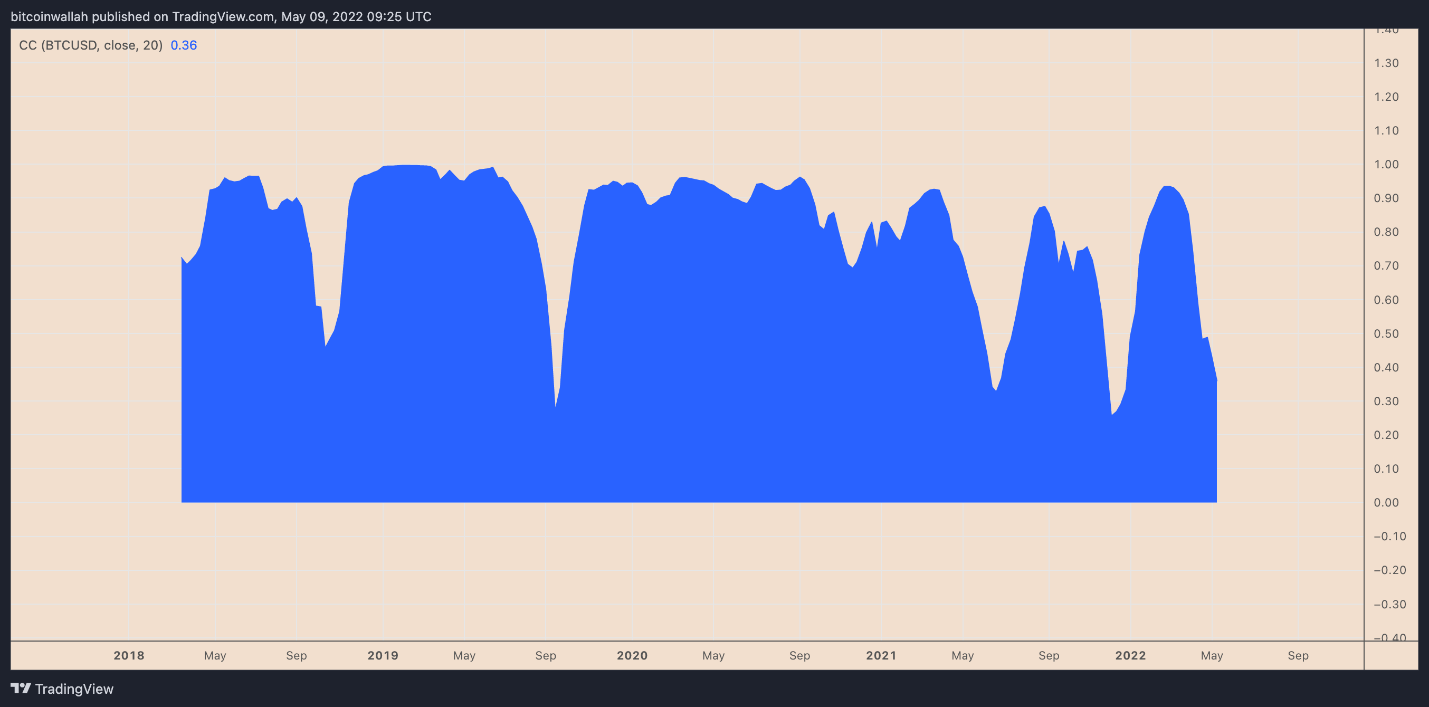Select the 2022 time axis label

pyautogui.click(x=1131, y=656)
